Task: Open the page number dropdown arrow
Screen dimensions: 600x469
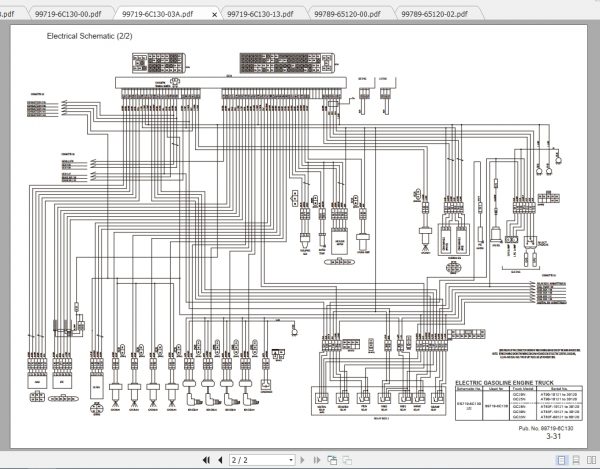Action: pos(291,460)
